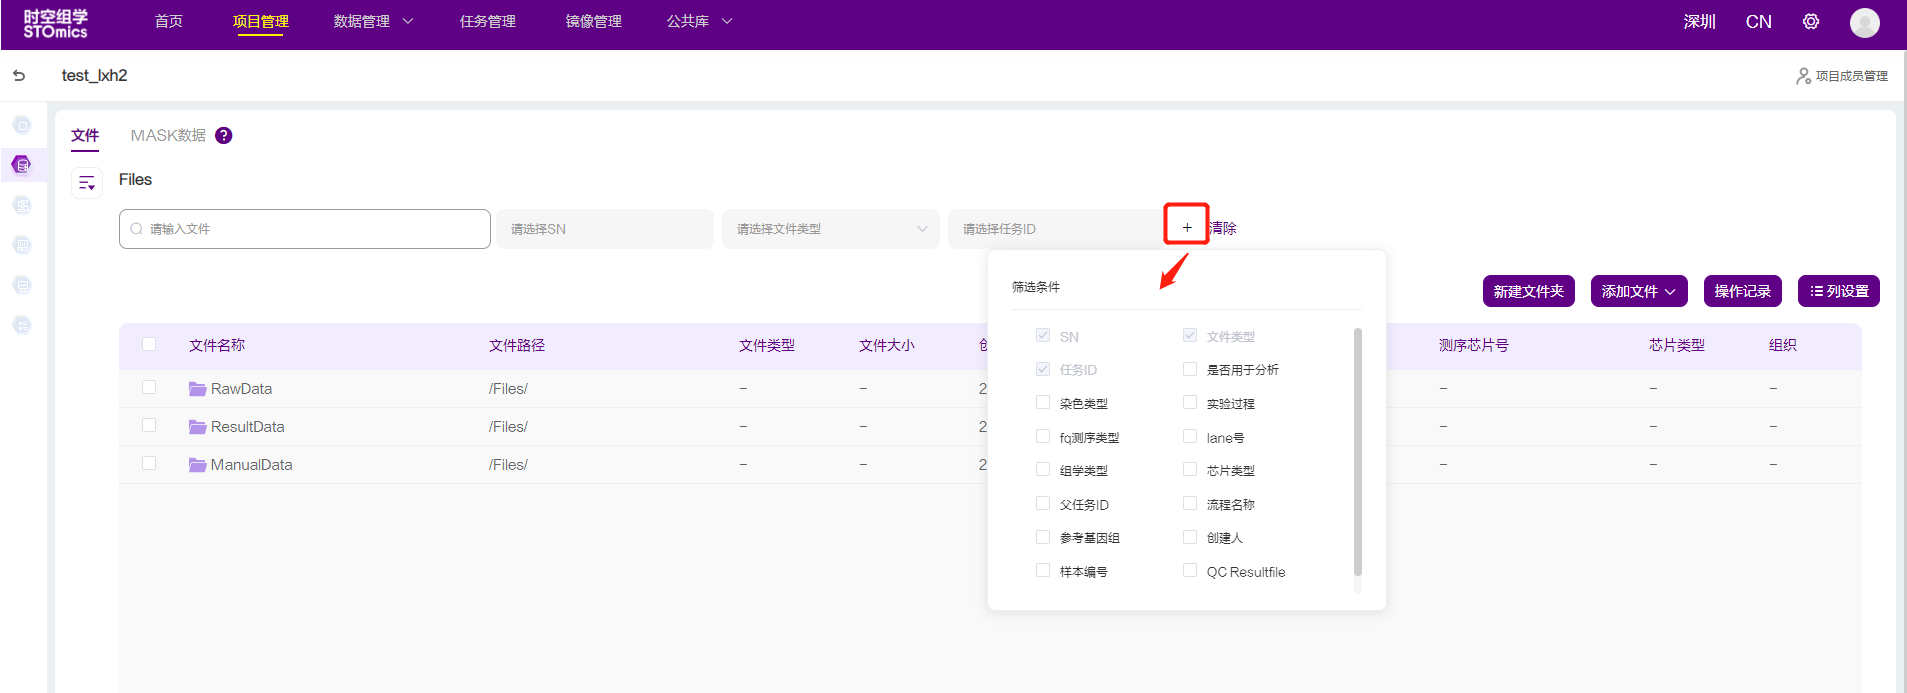Expand the 请选择文件类型 dropdown
The height and width of the screenshot is (693, 1907).
click(830, 229)
